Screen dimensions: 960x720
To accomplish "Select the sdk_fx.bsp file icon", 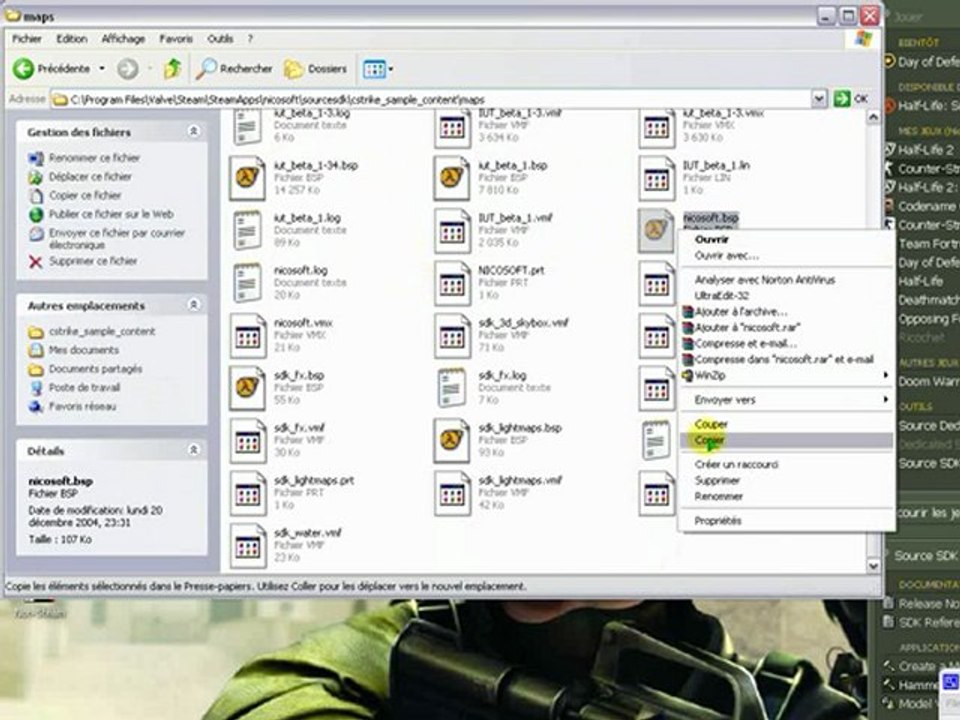I will point(247,388).
